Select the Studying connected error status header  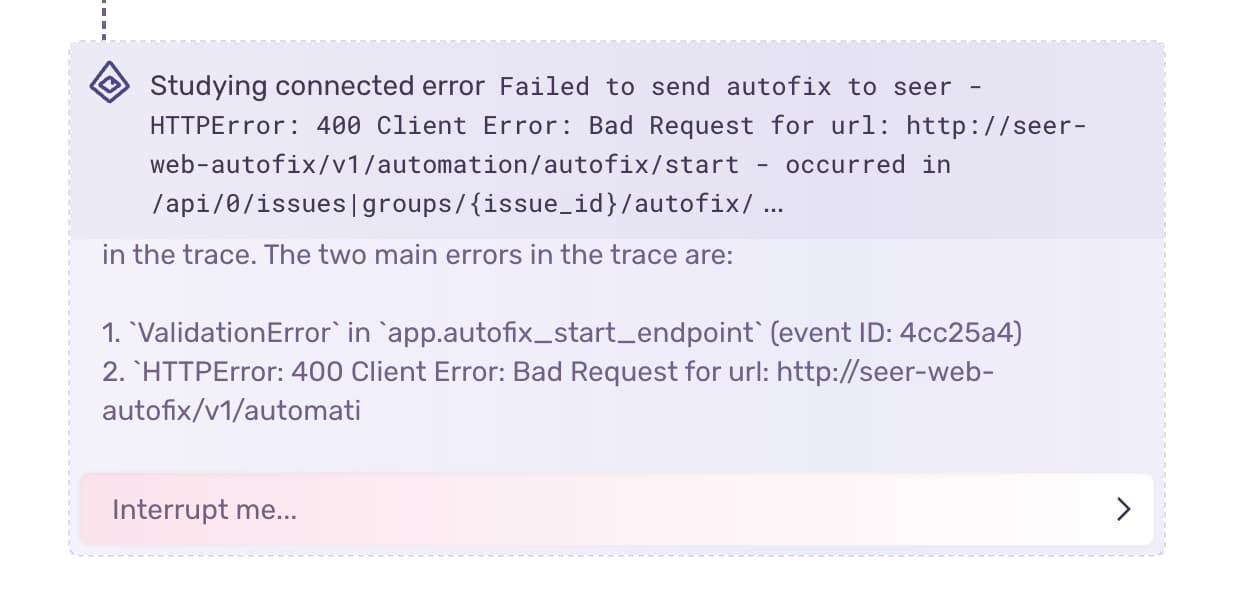click(x=316, y=86)
